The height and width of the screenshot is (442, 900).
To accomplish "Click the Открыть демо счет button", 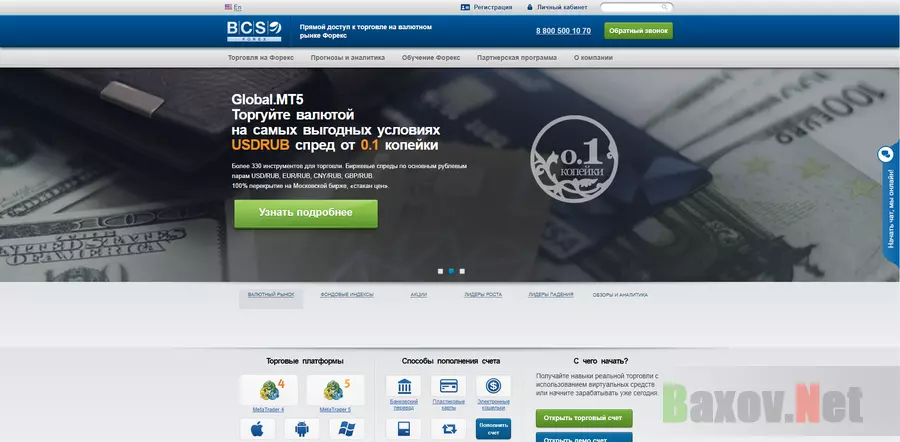I will pyautogui.click(x=584, y=437).
